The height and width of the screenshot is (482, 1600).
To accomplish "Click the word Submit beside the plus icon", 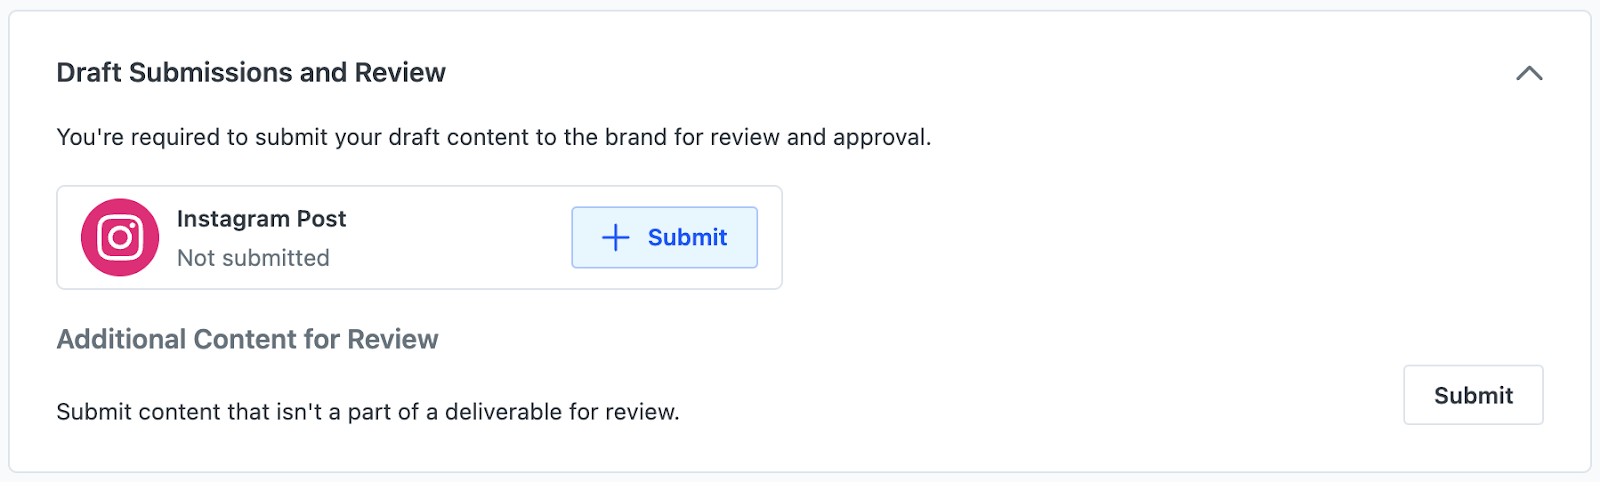I will [x=687, y=237].
